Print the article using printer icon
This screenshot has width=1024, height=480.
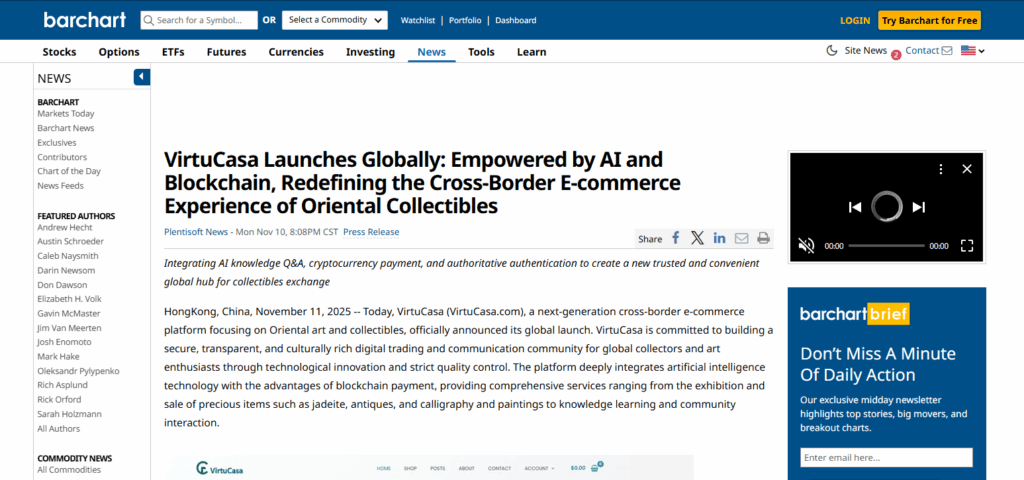point(763,238)
